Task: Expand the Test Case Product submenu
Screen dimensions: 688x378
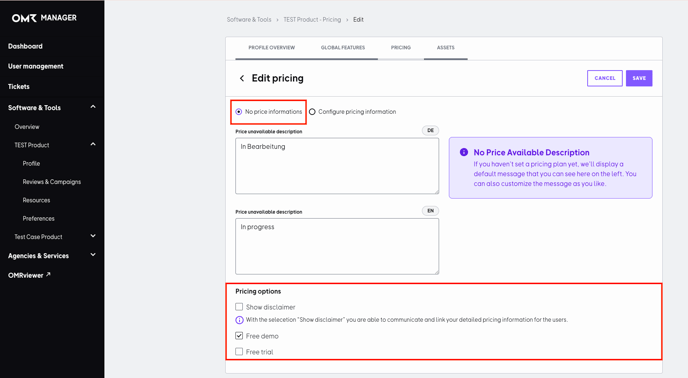Action: pos(93,236)
